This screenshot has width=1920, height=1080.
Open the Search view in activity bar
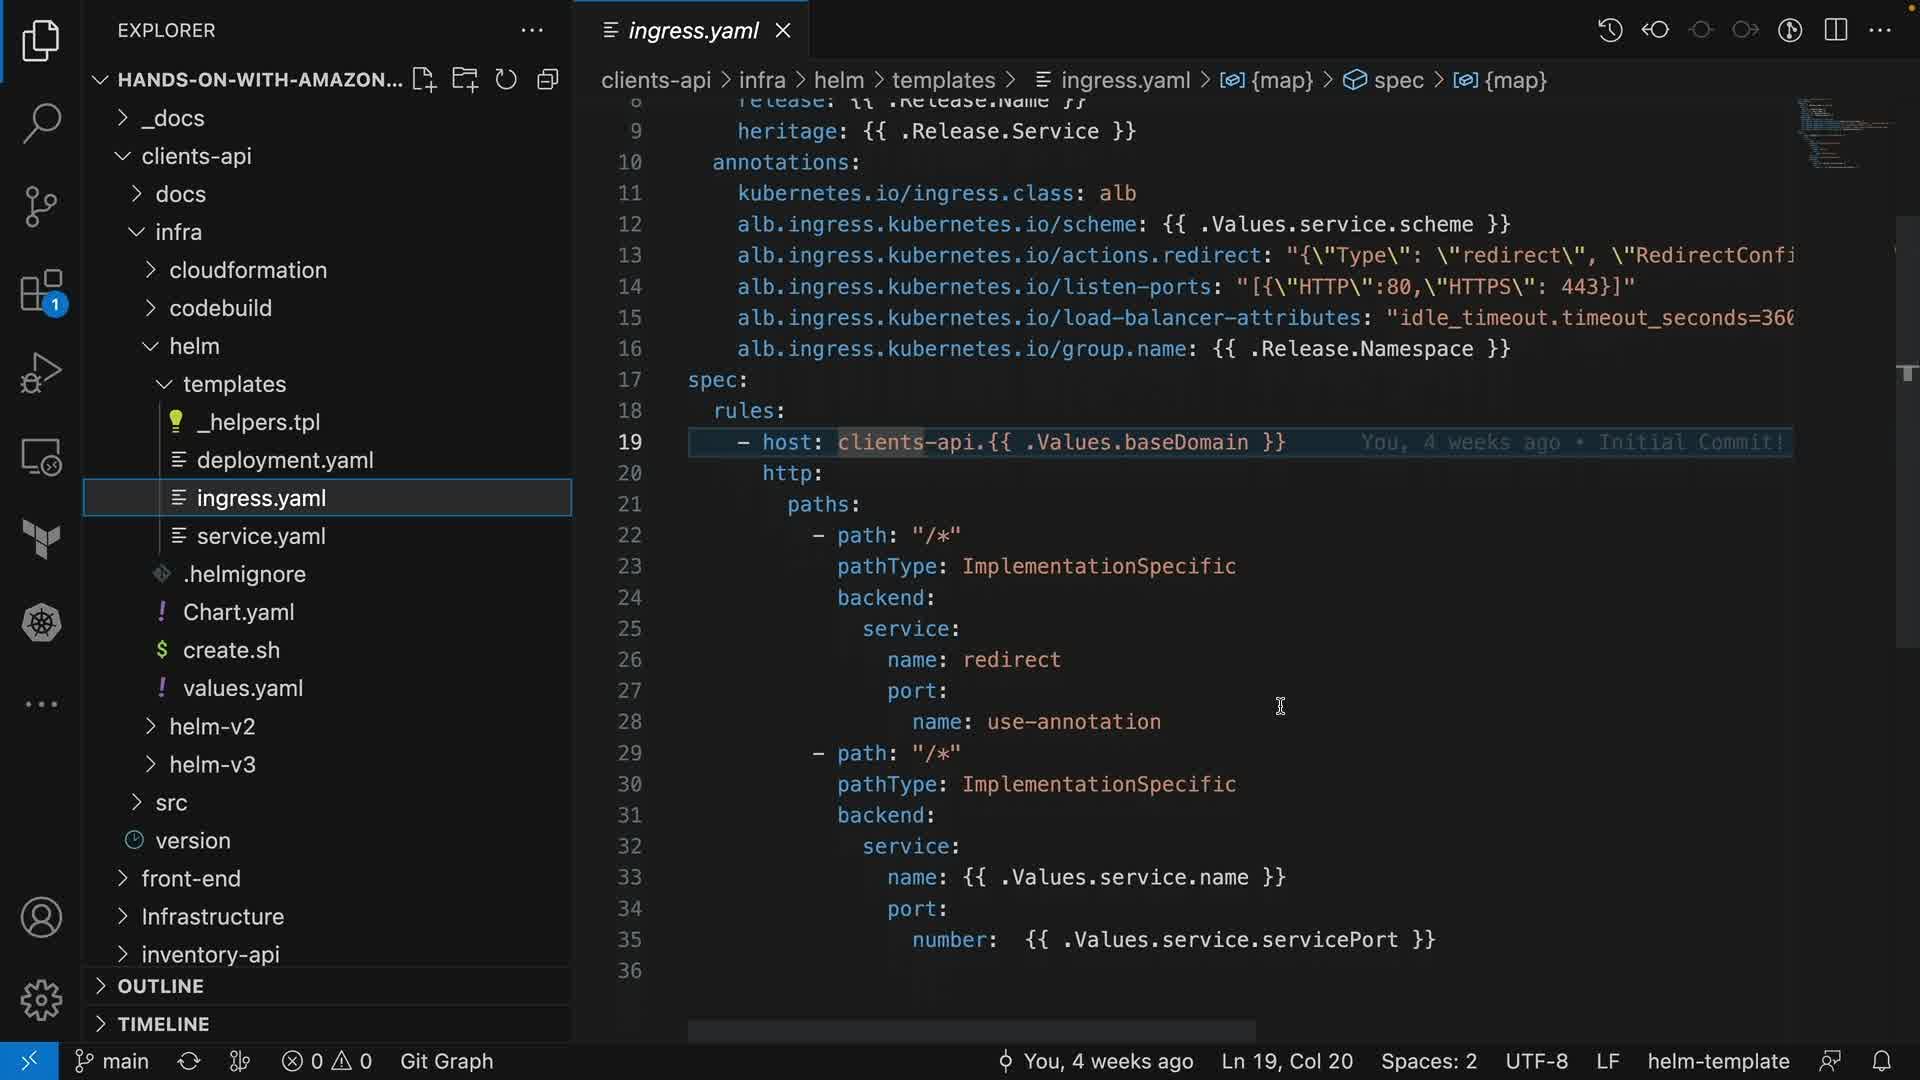tap(41, 123)
